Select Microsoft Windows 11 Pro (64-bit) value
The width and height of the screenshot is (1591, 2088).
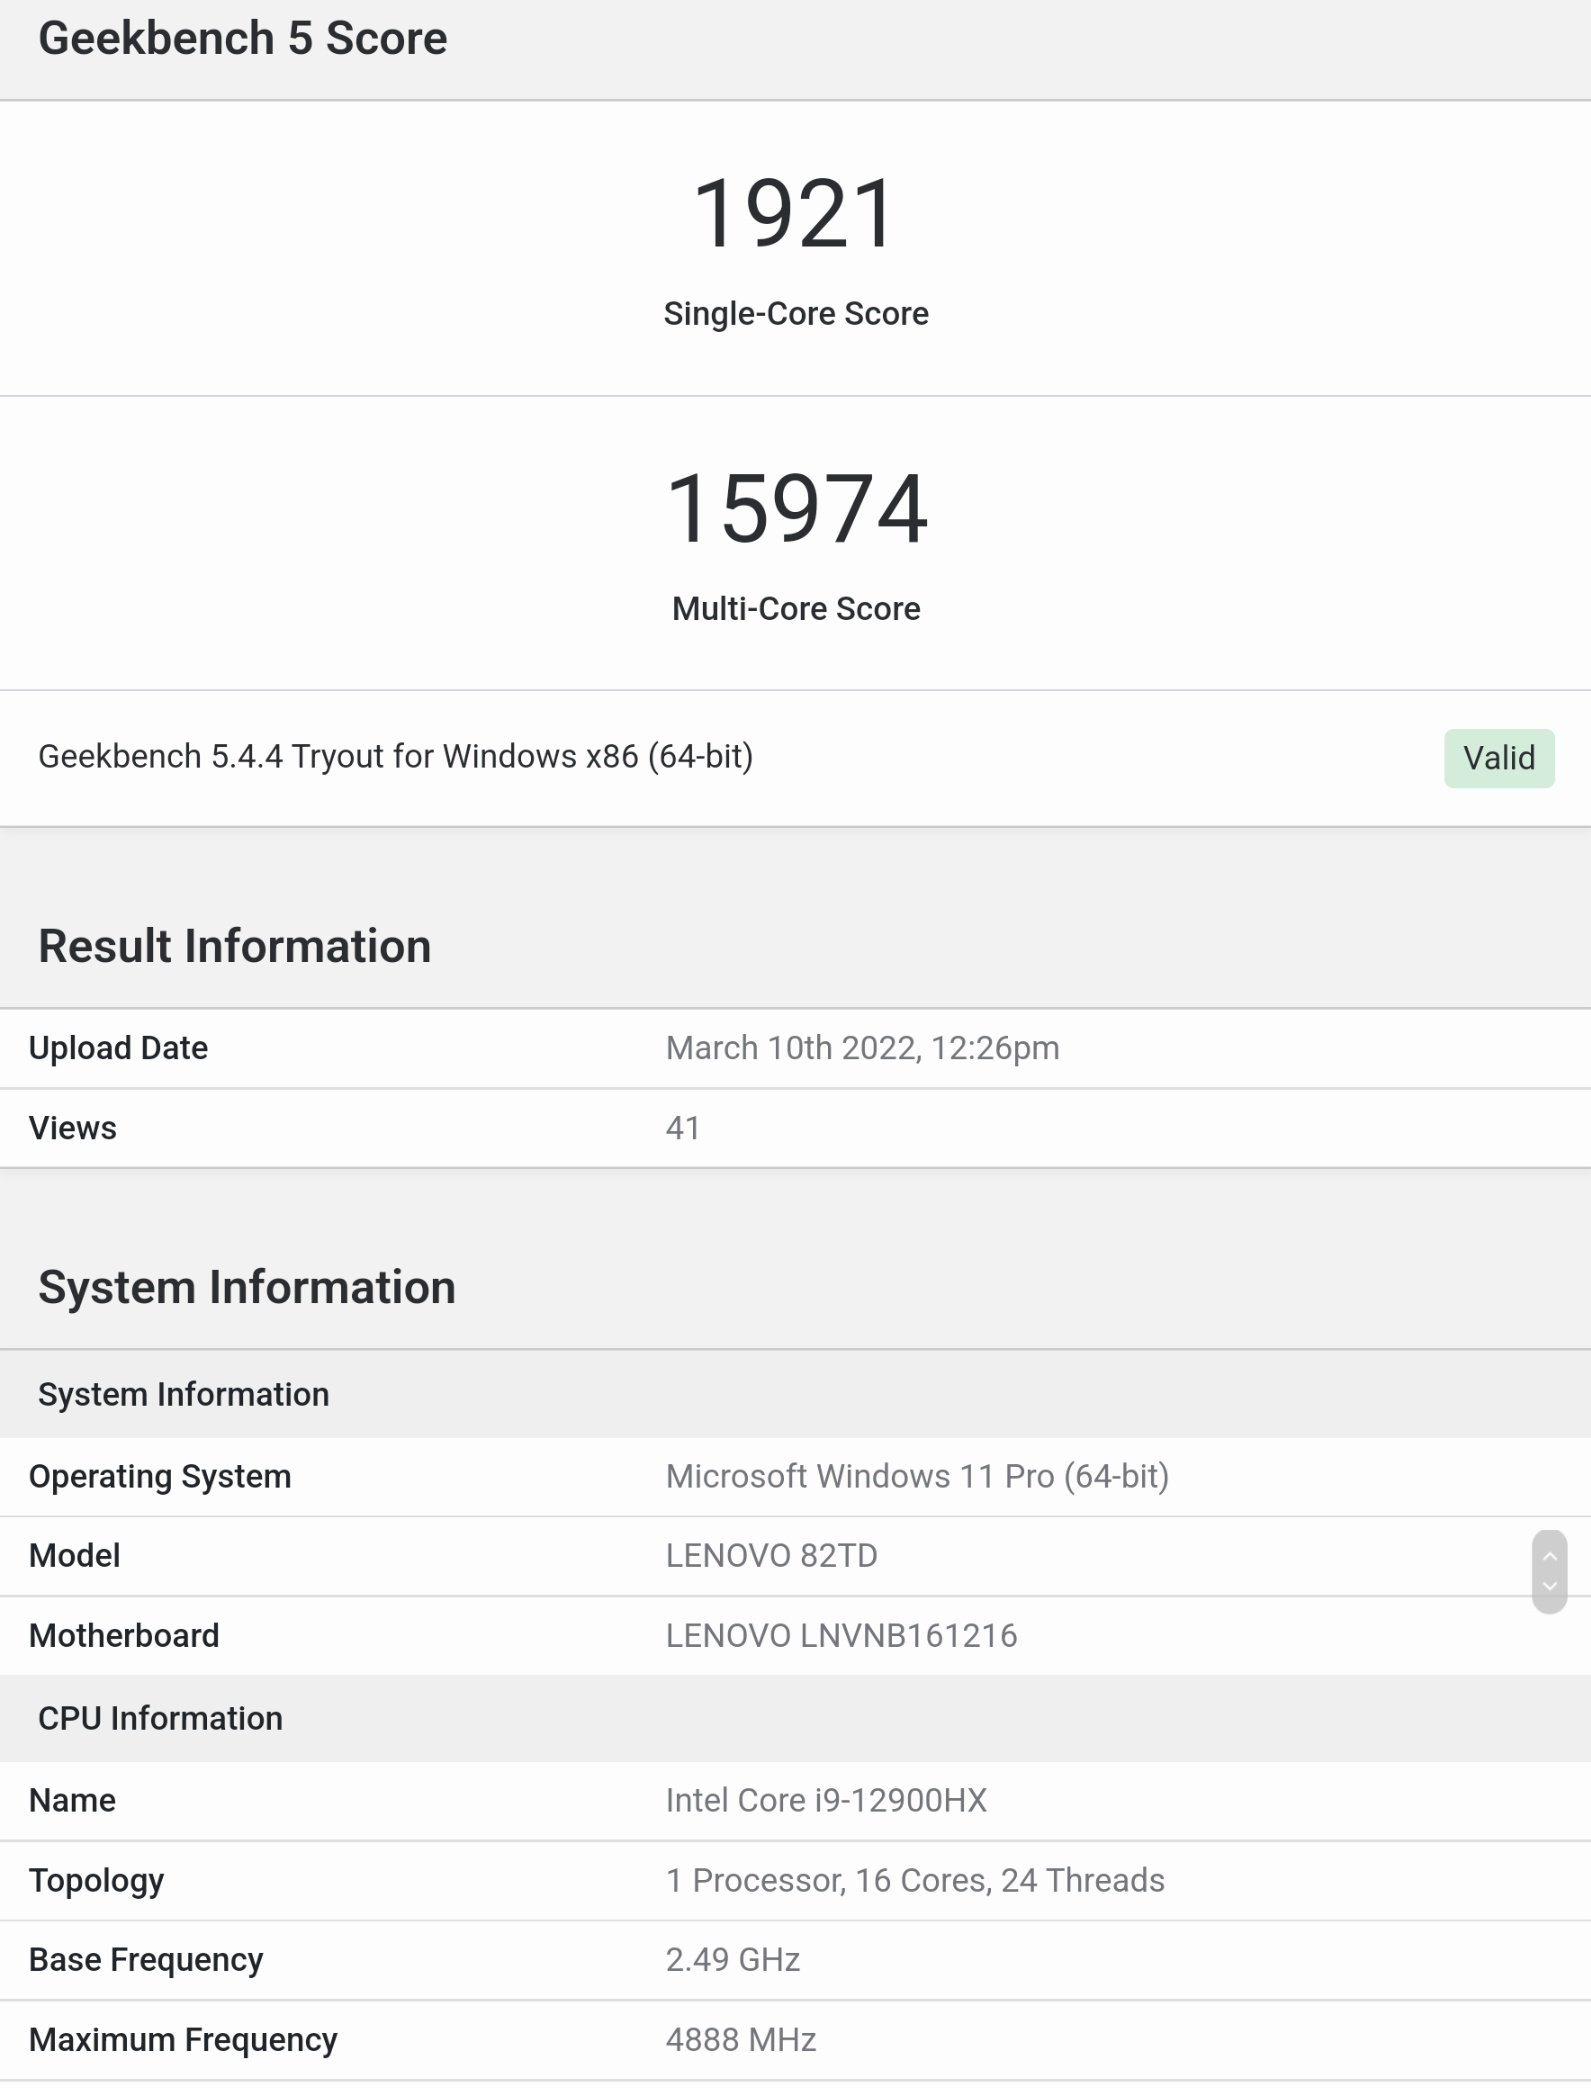pos(917,1477)
